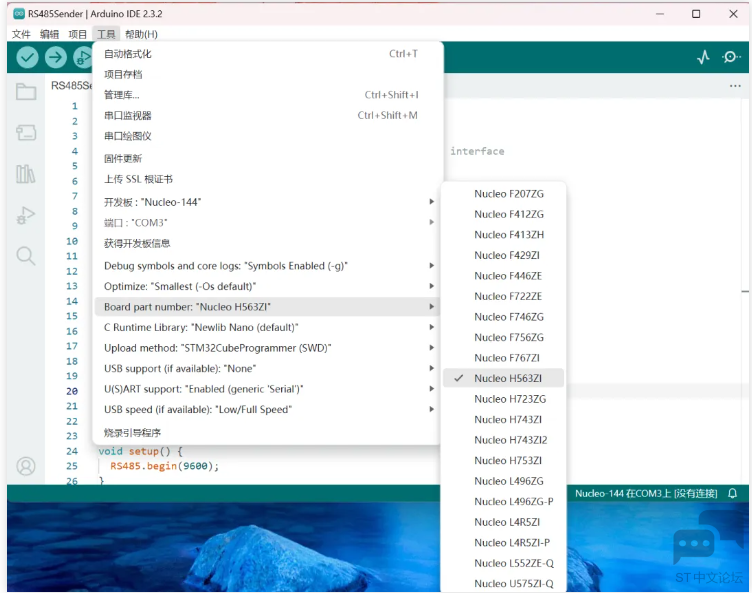
Task: Open the 编辑 menu
Action: click(49, 34)
